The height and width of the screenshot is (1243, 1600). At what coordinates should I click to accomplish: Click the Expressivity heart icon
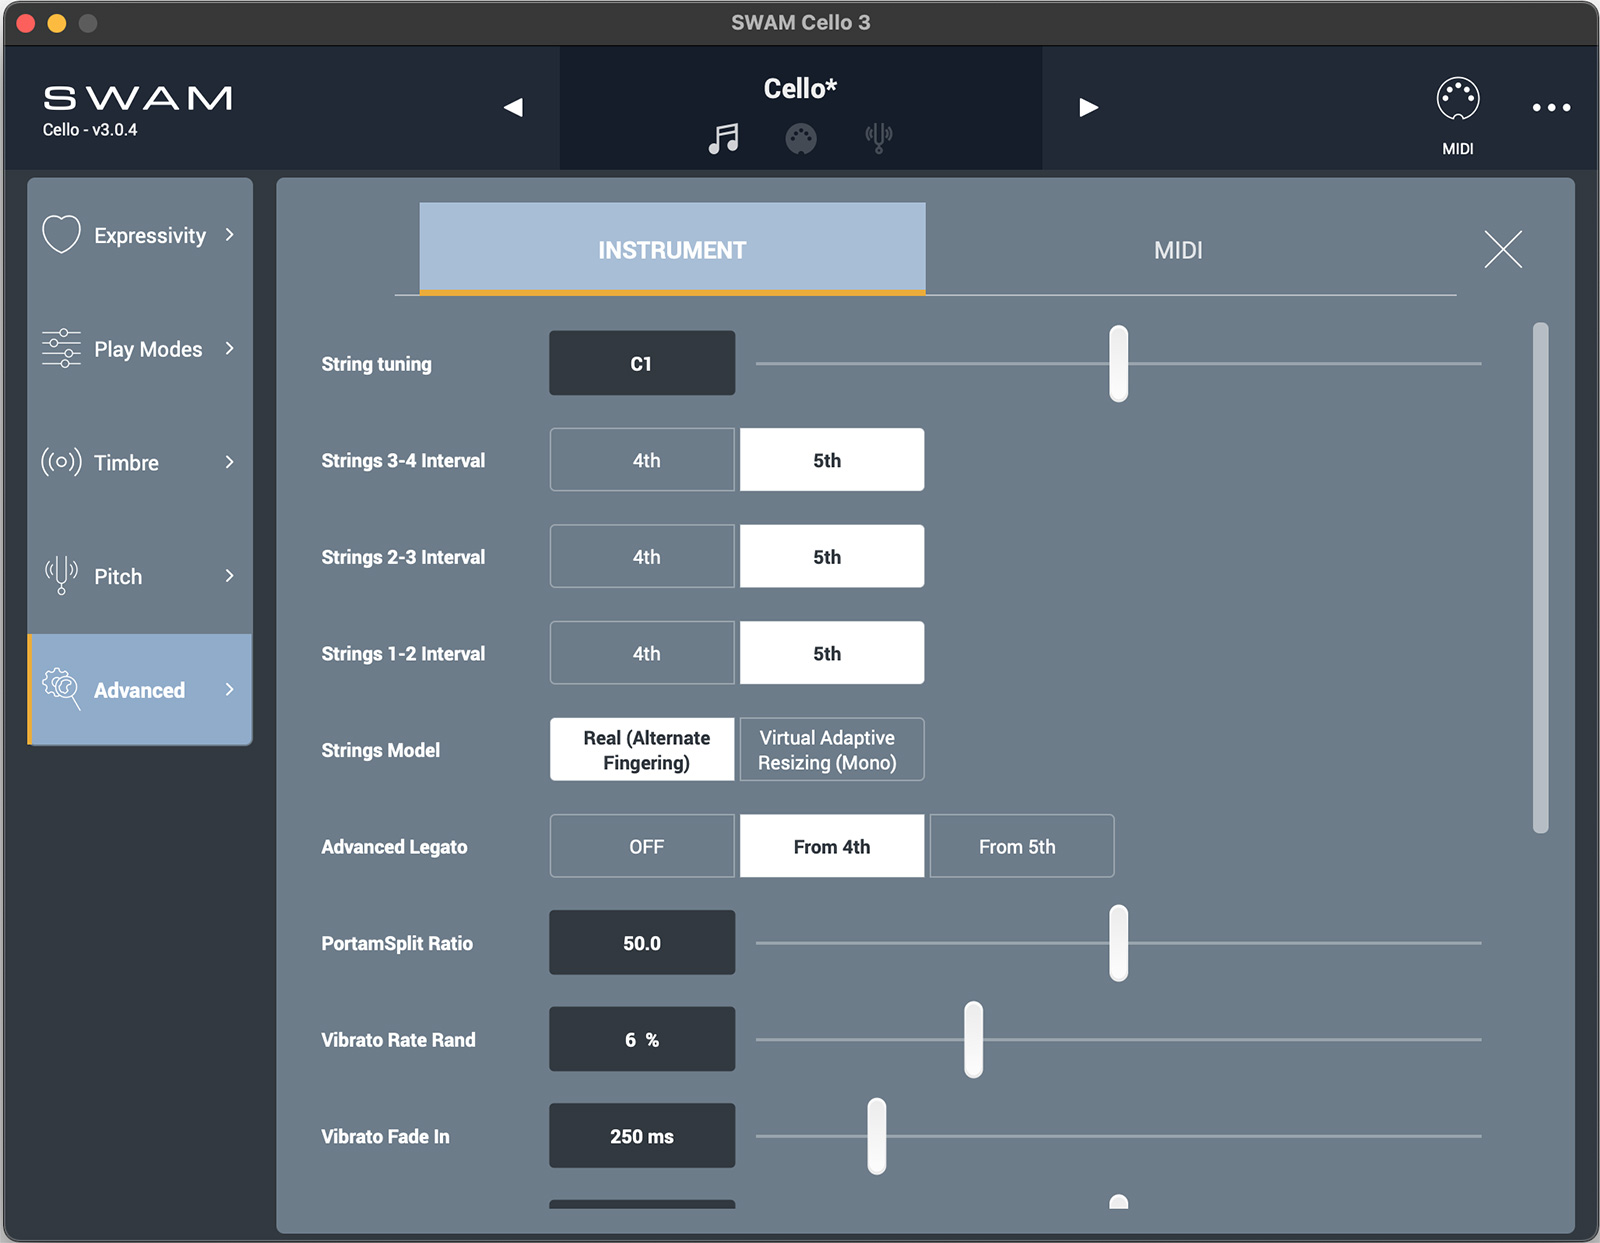[x=61, y=234]
